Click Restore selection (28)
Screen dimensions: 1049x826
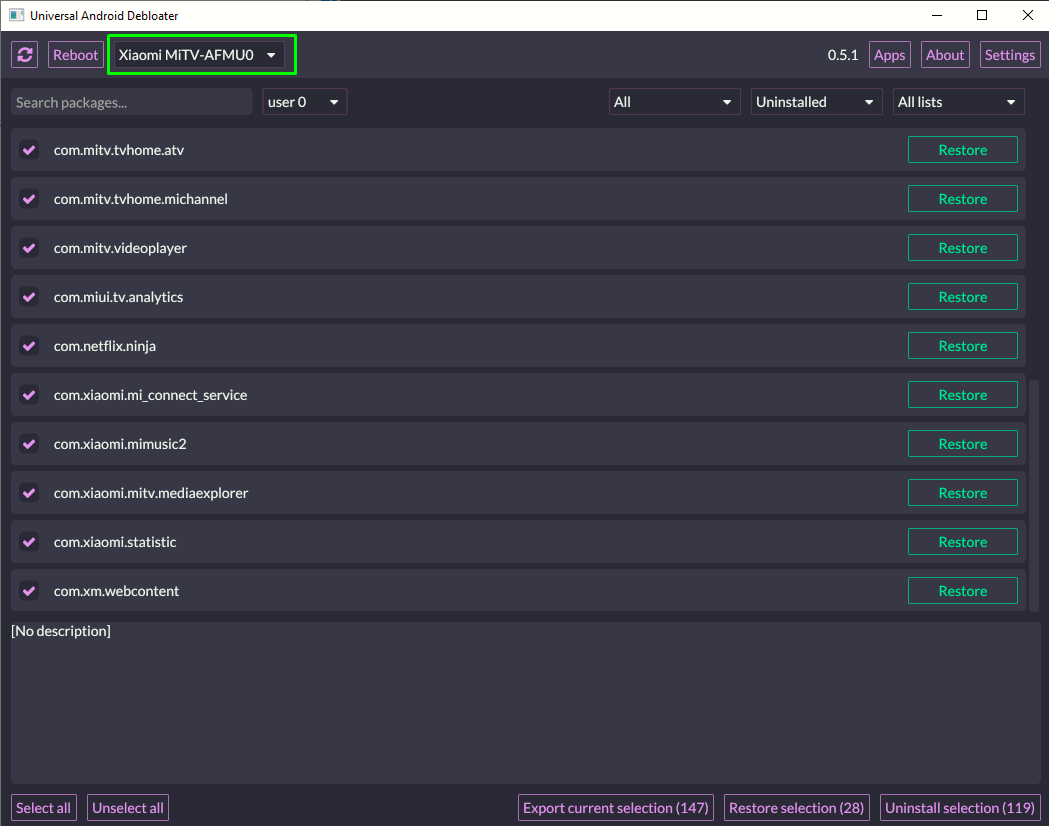tap(796, 807)
